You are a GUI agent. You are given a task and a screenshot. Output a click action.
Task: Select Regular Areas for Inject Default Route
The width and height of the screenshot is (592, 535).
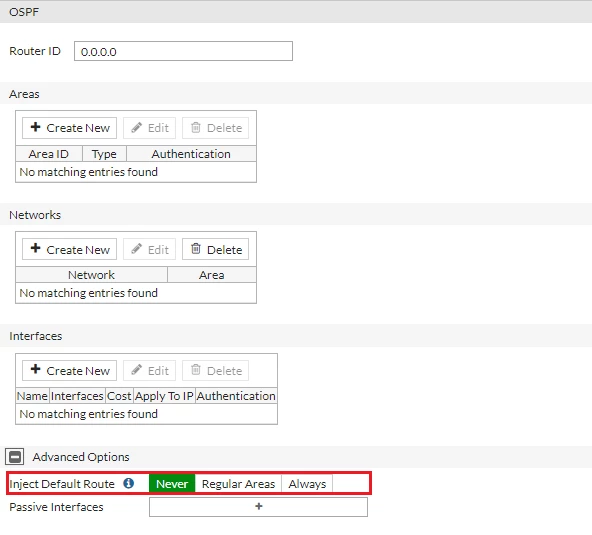click(x=238, y=484)
